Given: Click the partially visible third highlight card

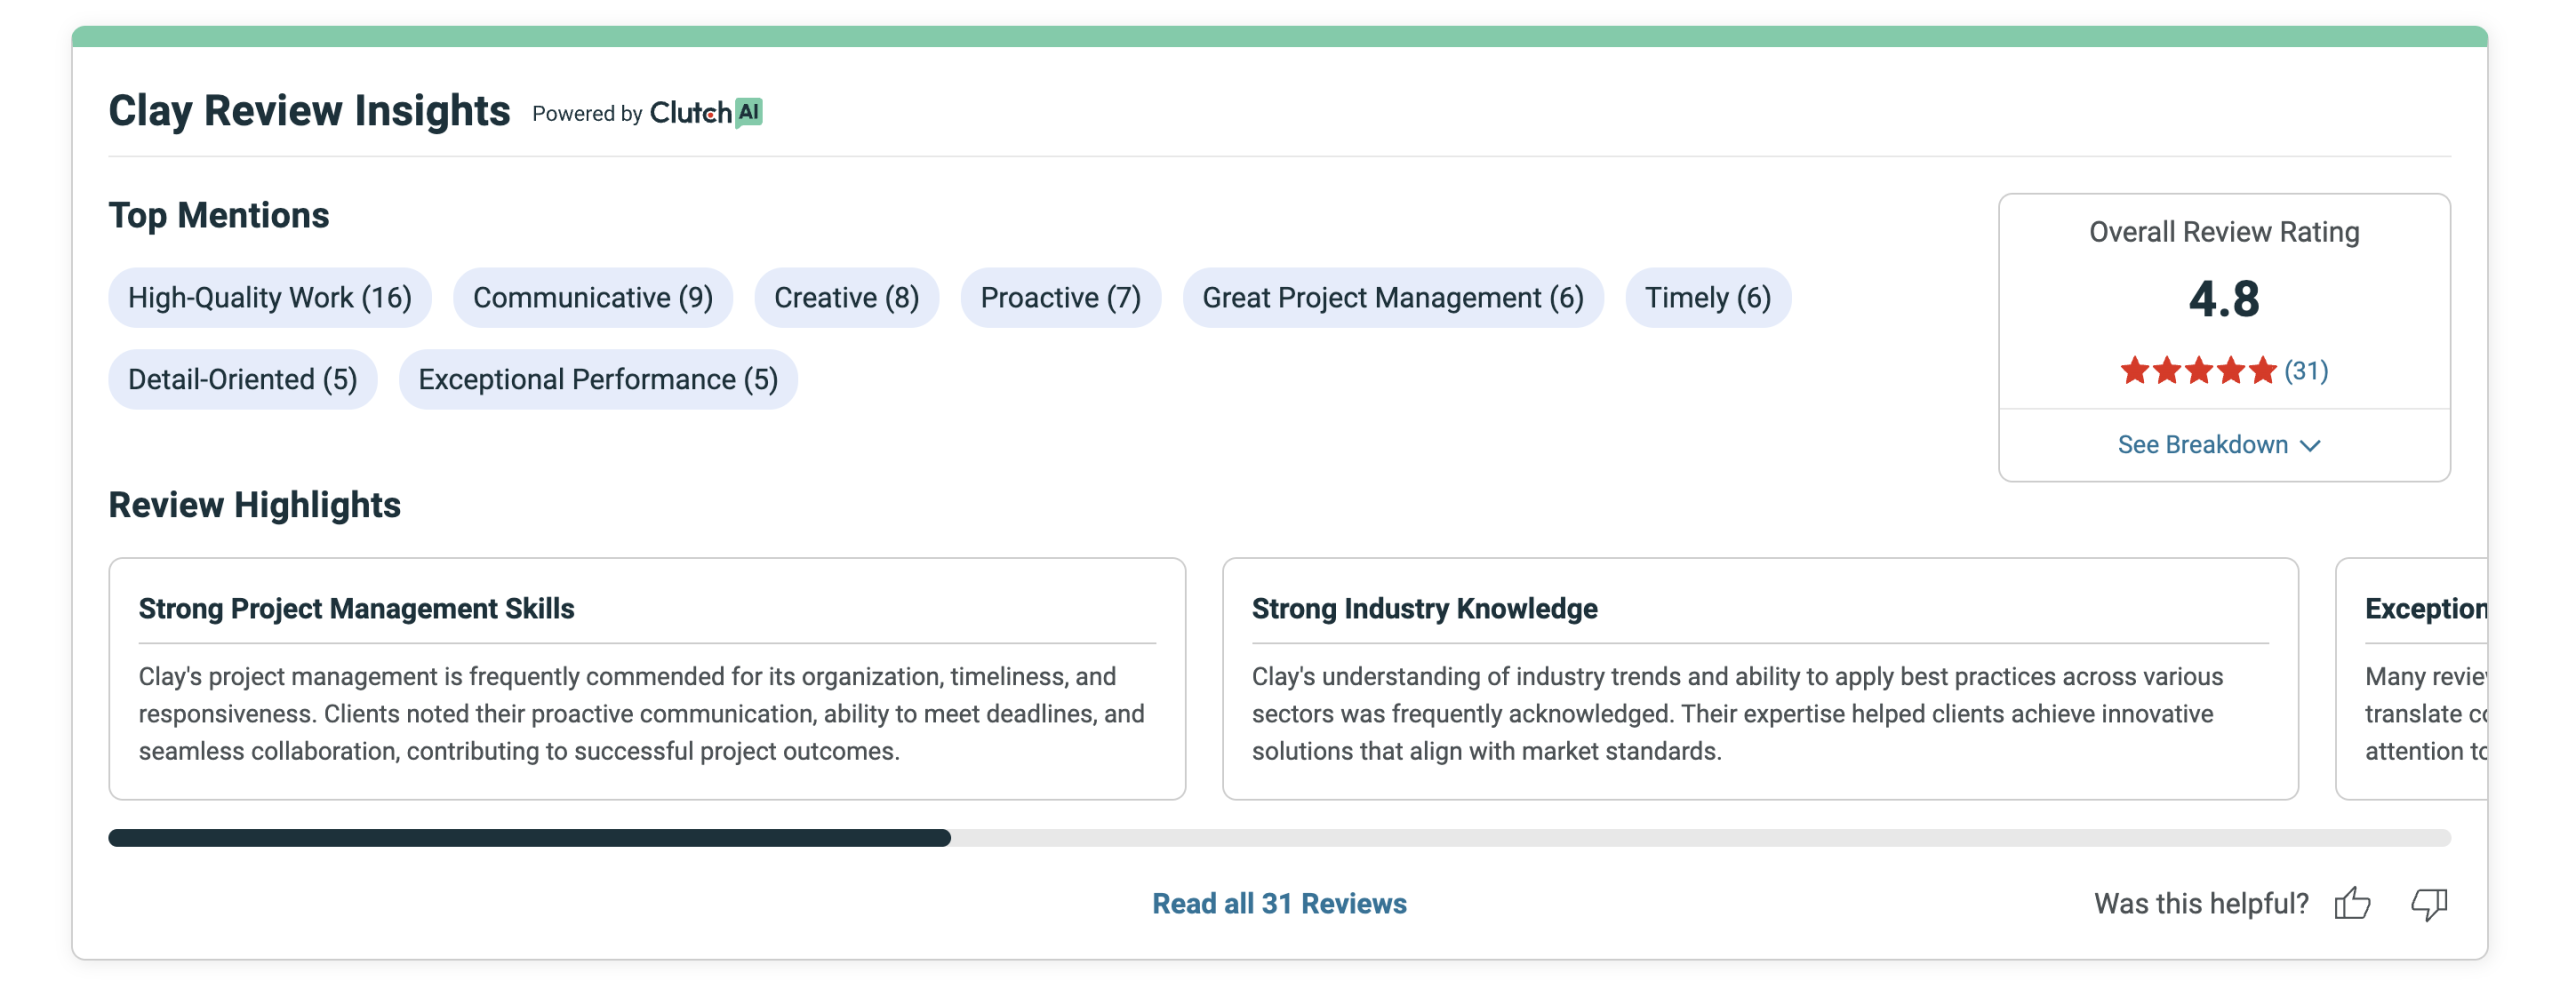Looking at the screenshot, I should click(2420, 678).
